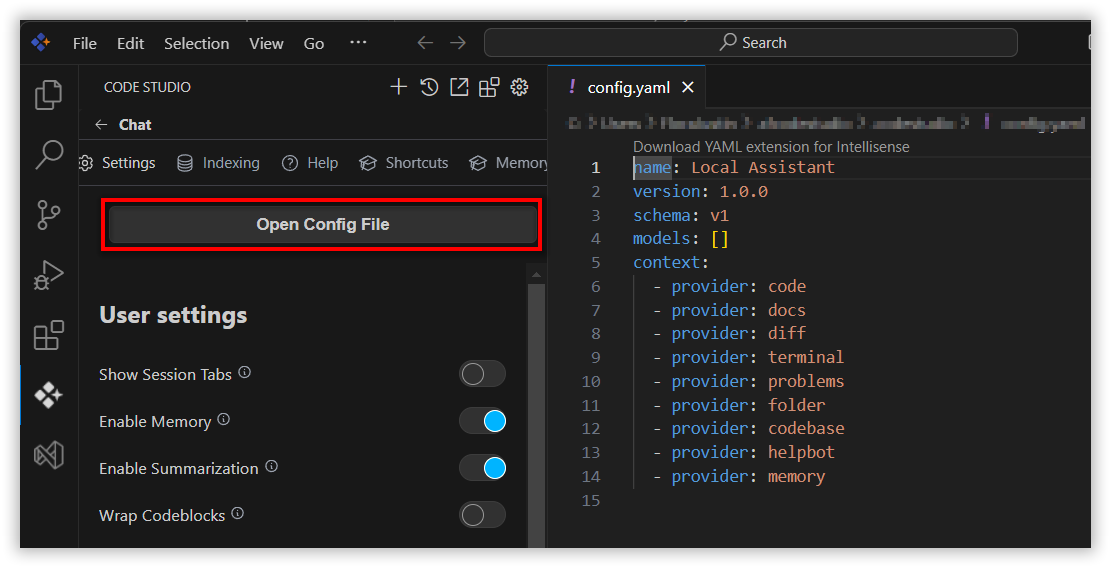Viewport: 1111px width, 568px height.
Task: Open the Extensions view
Action: coord(48,335)
